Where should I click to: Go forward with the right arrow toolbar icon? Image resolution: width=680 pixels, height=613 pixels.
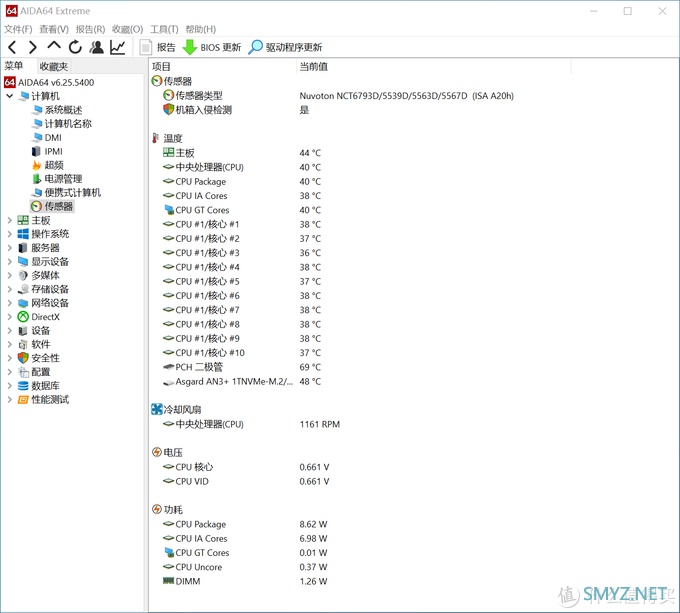click(x=33, y=47)
